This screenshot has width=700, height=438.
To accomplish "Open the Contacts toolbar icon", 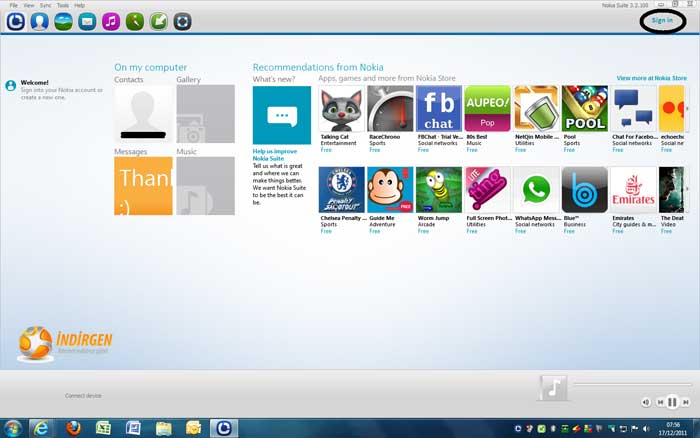I will pos(39,21).
